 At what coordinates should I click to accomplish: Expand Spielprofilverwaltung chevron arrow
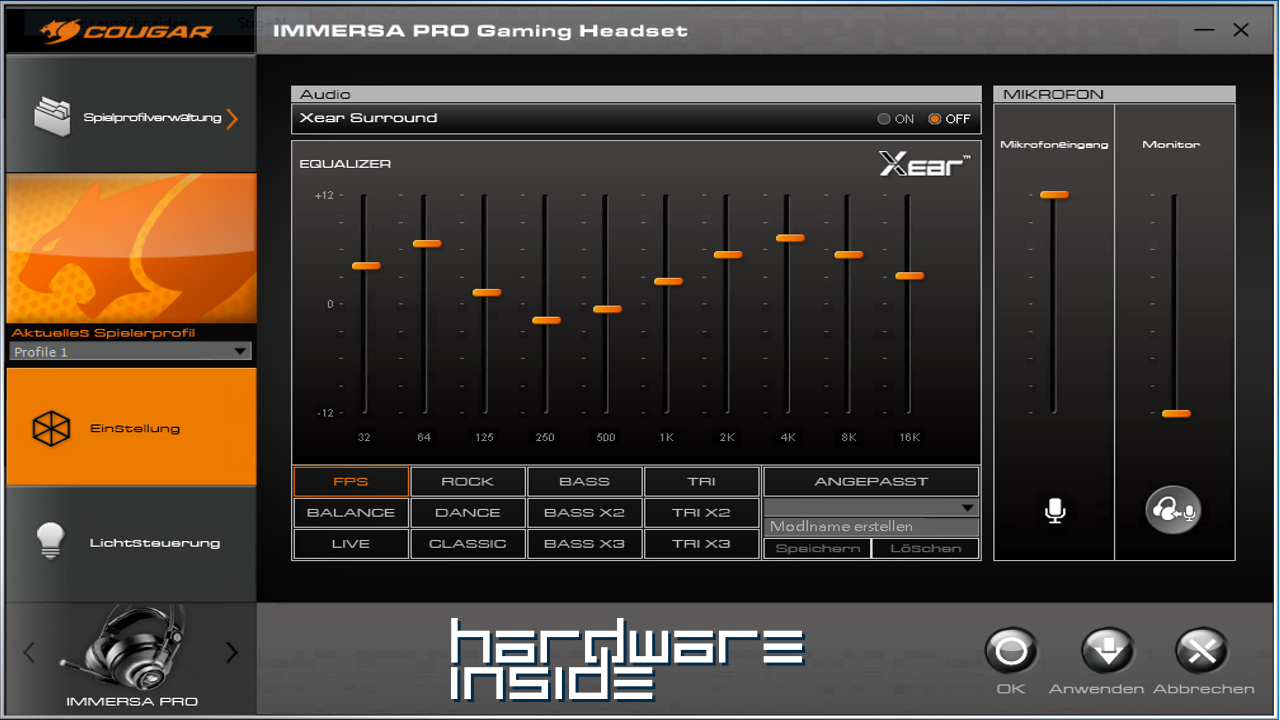[x=232, y=119]
